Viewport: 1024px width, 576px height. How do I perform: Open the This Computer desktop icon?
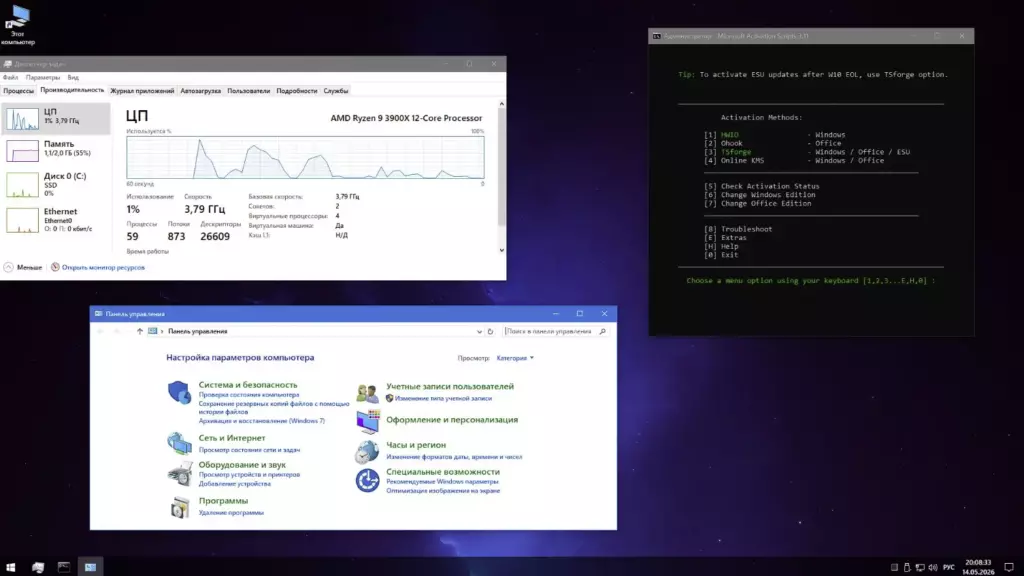point(18,25)
